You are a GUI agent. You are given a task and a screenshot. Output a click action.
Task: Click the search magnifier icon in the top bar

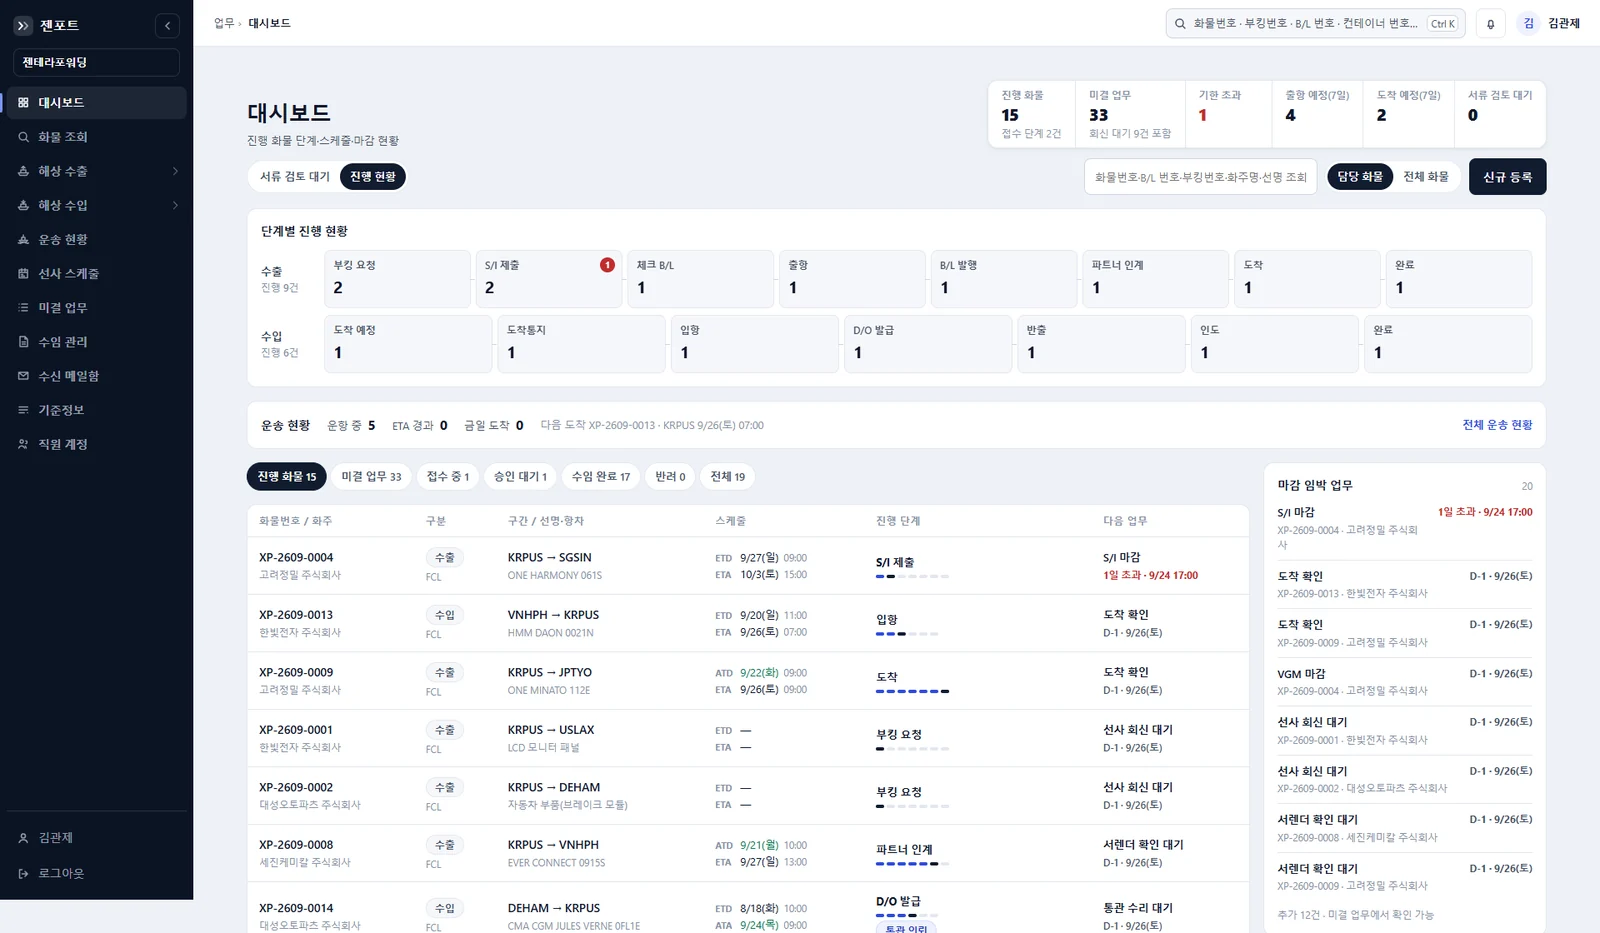[x=1180, y=24]
